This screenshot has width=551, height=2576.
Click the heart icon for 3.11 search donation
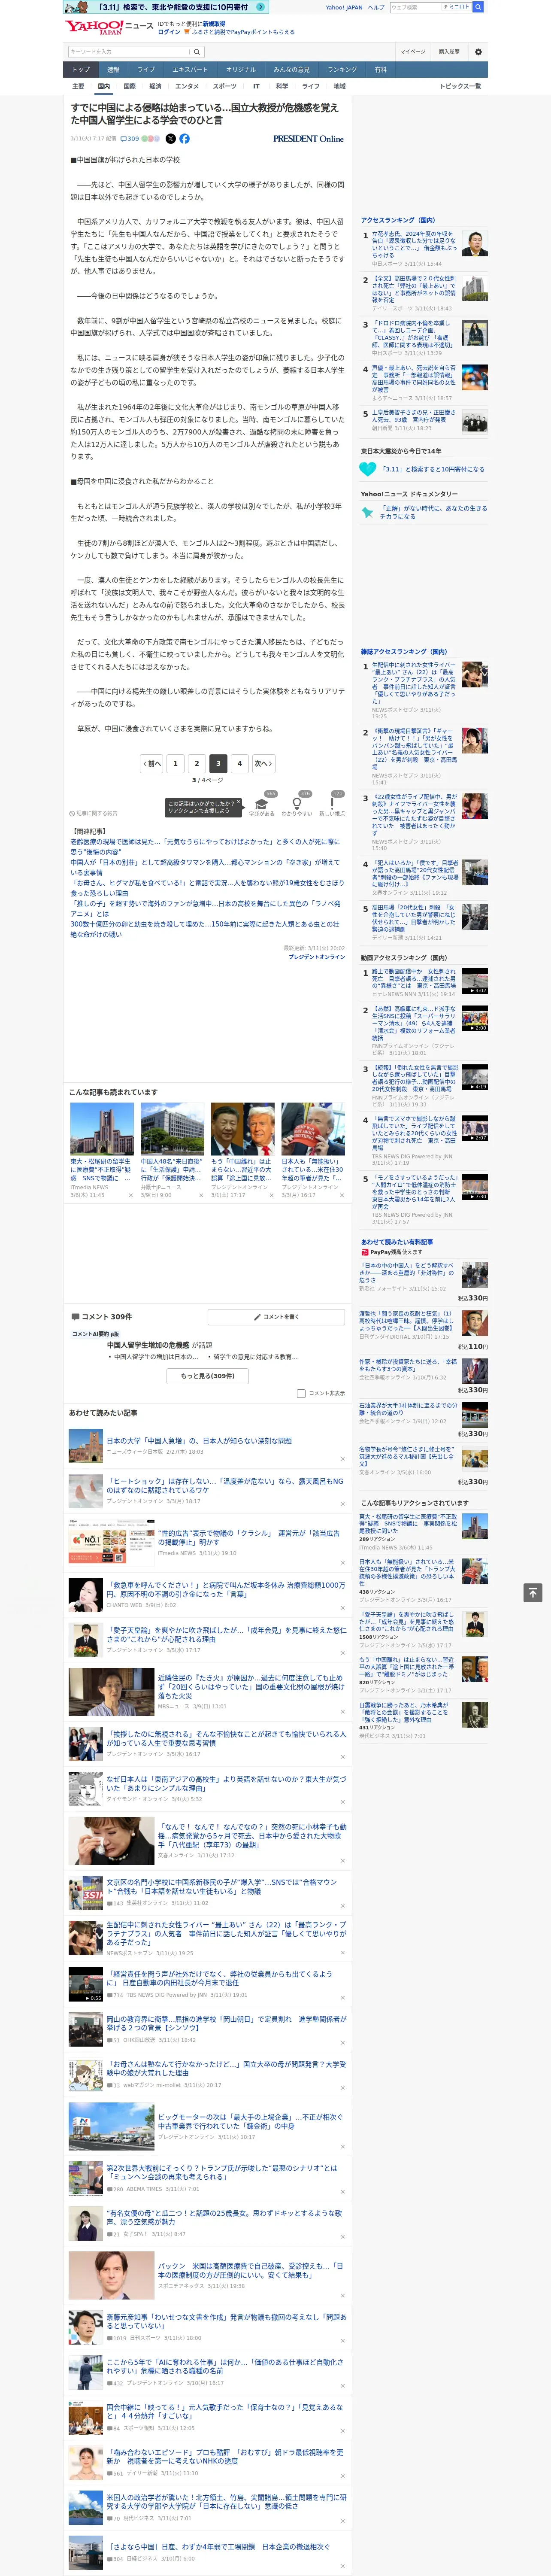coord(368,469)
